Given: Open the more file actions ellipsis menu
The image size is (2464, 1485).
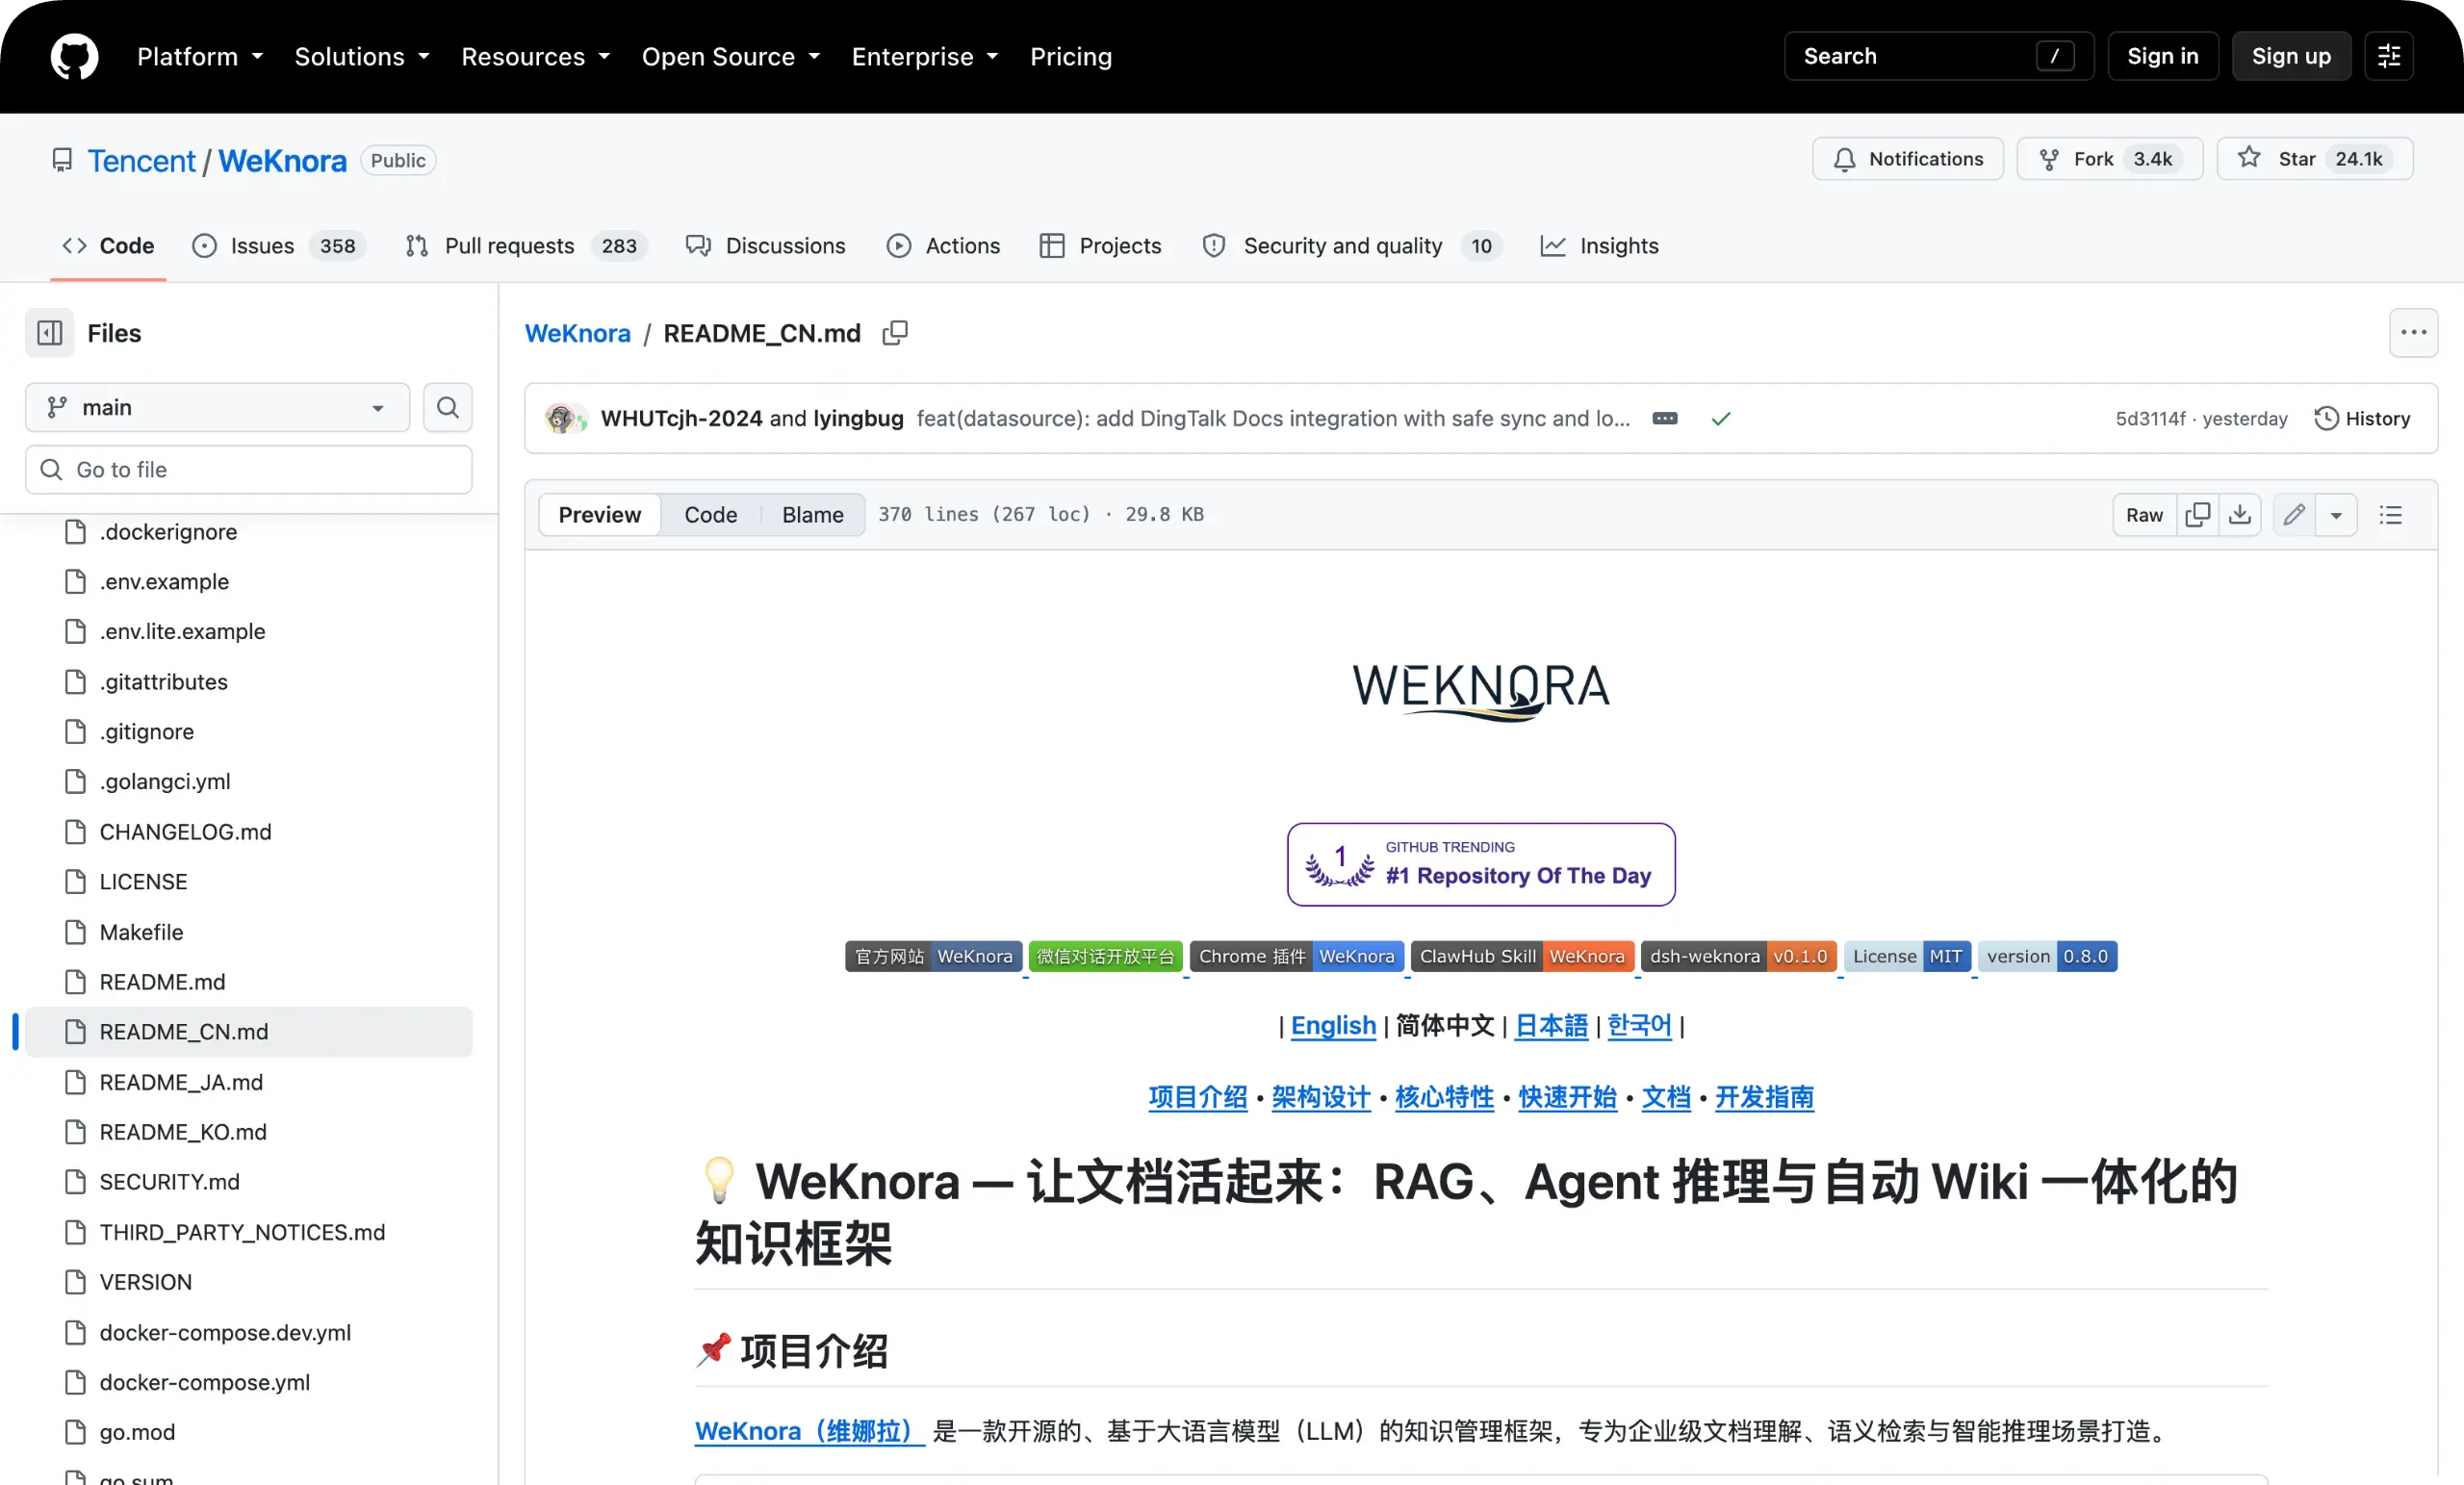Looking at the screenshot, I should [2413, 333].
